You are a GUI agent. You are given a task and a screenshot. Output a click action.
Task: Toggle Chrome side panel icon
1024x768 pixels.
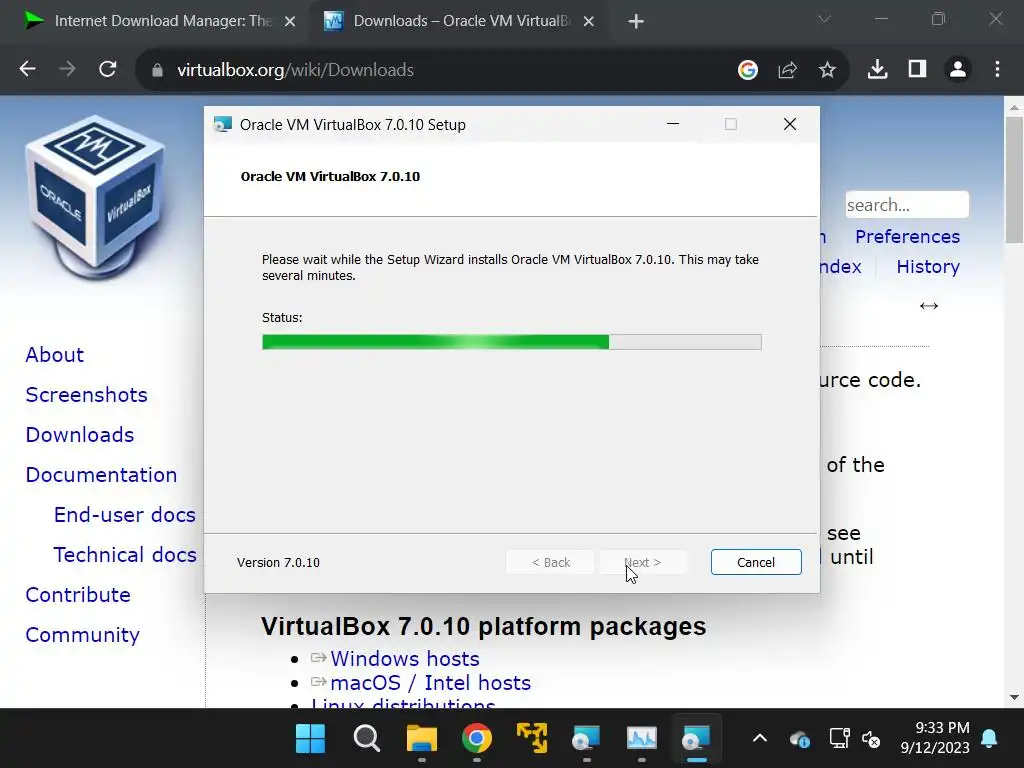[918, 69]
